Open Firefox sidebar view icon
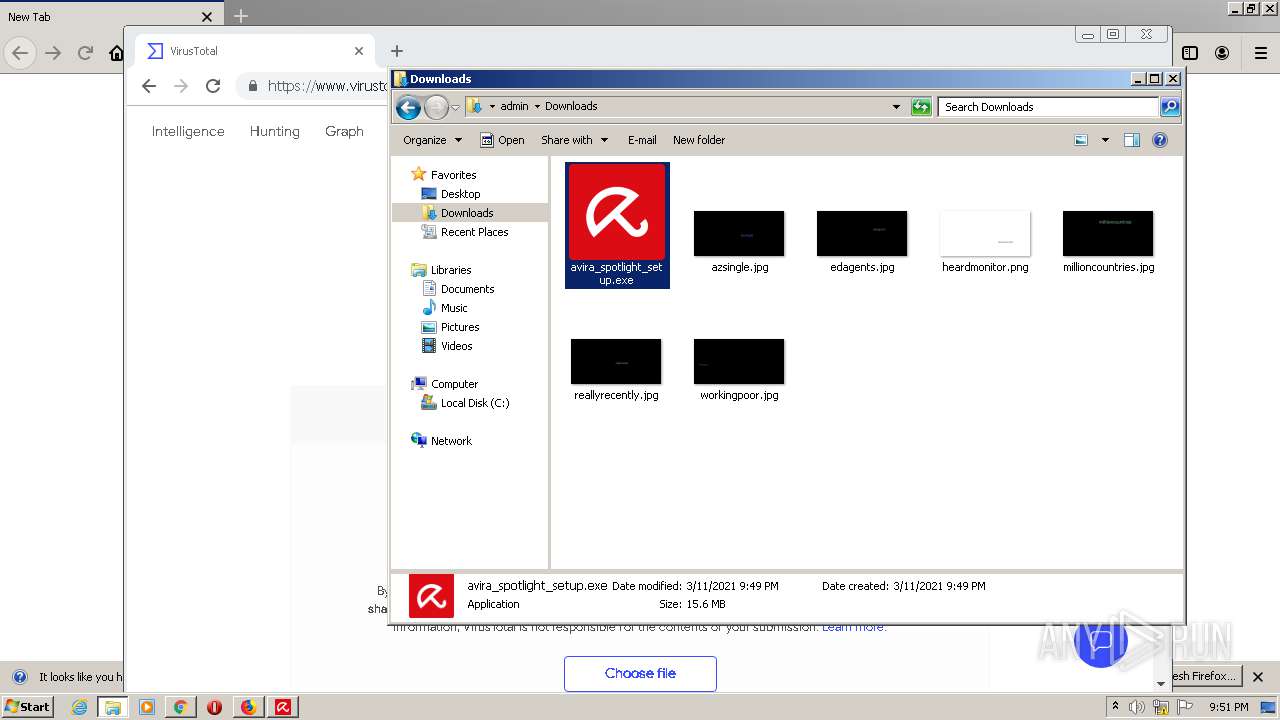Screen dimensions: 1280x720 (x=1190, y=53)
